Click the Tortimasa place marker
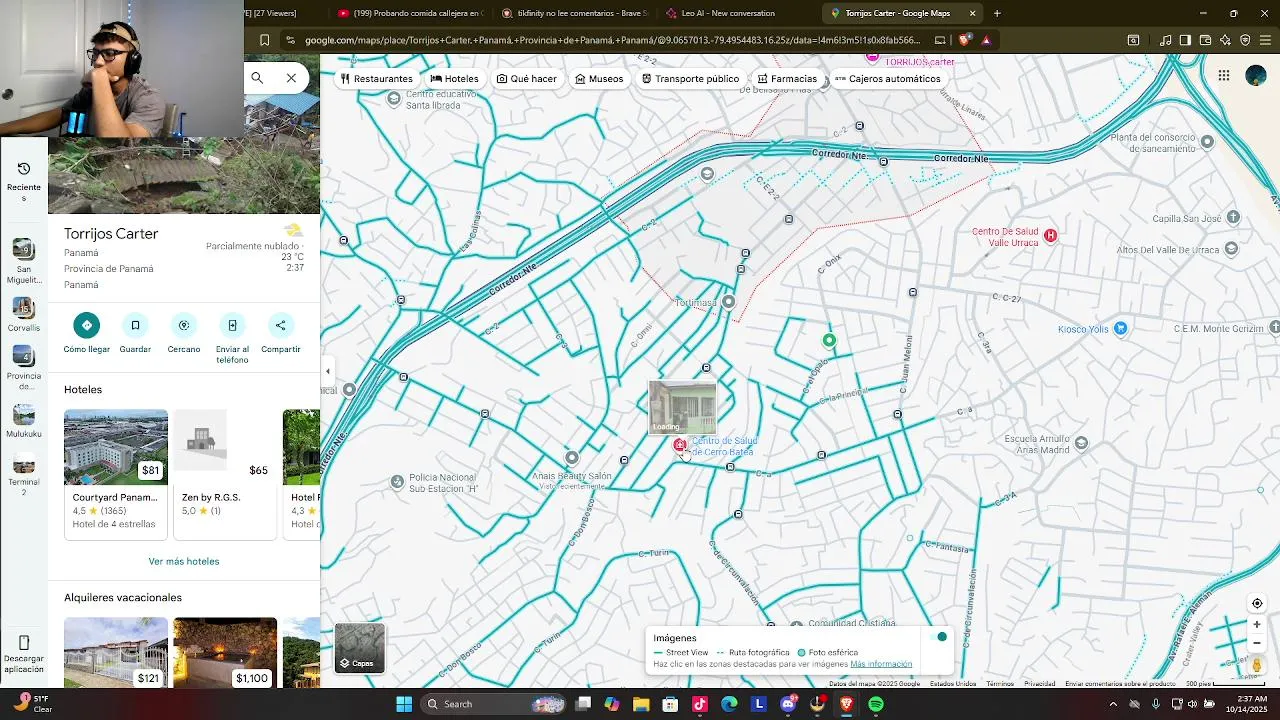Screen dimensions: 1280x720 [729, 301]
